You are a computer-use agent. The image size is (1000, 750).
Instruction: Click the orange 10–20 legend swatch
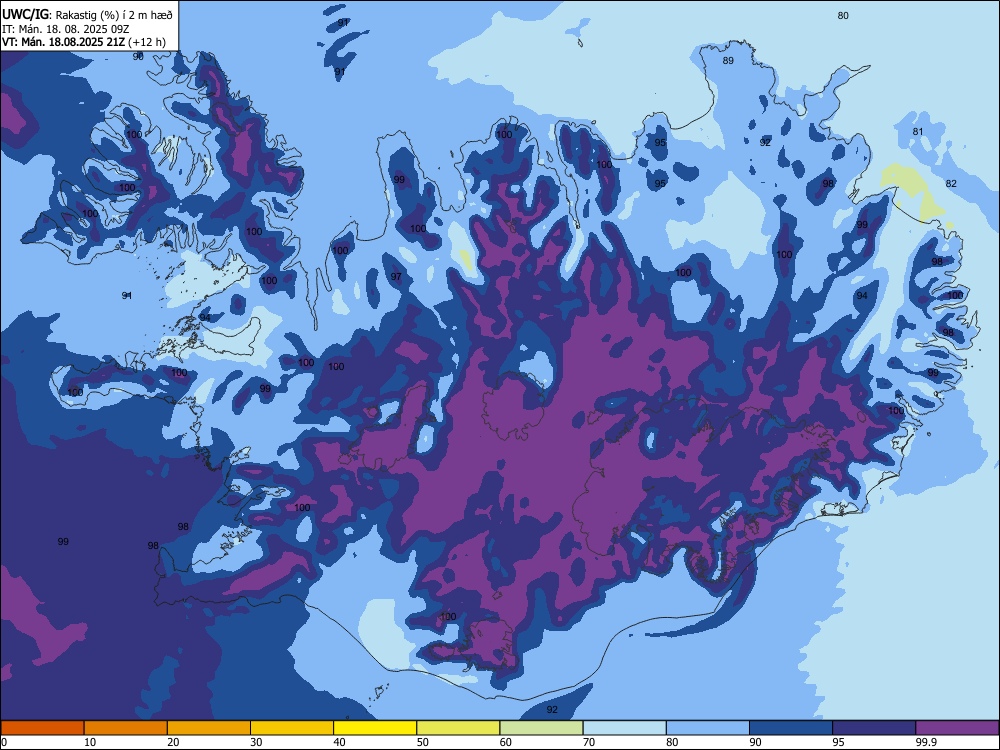tap(126, 728)
